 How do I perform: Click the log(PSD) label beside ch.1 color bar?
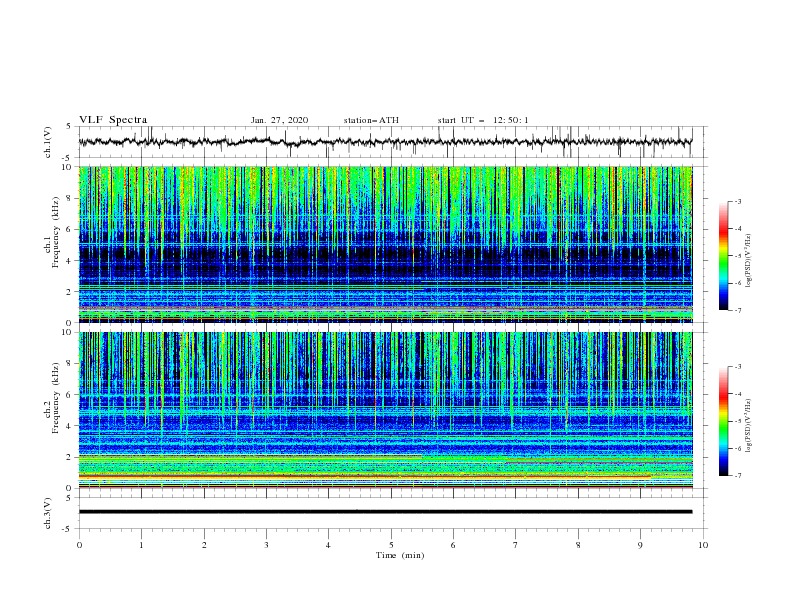tap(748, 261)
